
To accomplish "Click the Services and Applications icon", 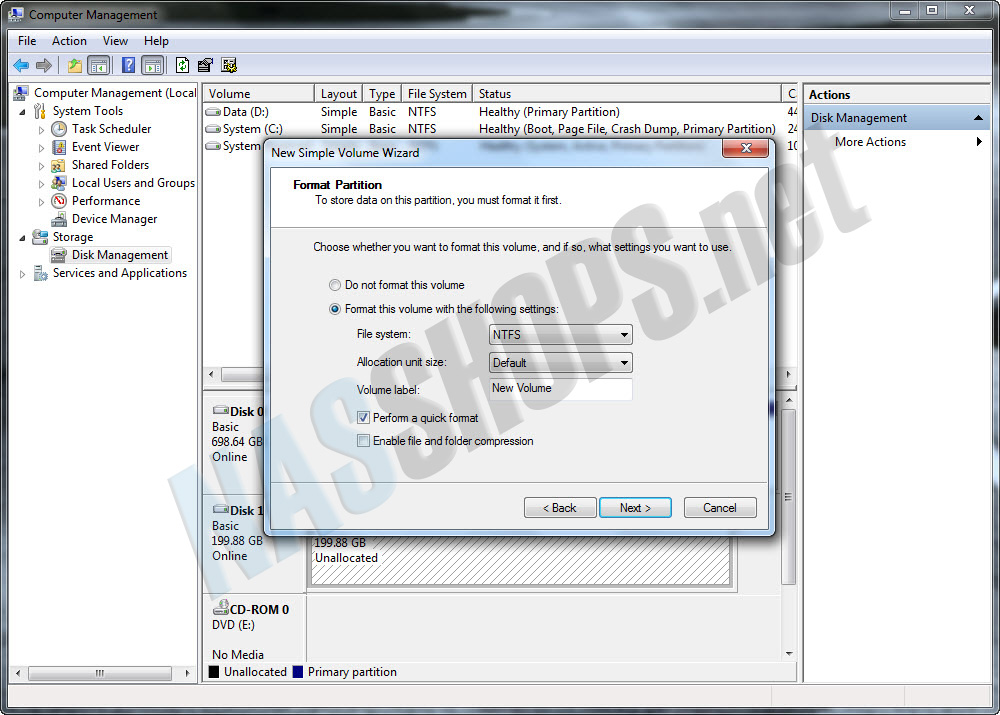I will tap(40, 274).
